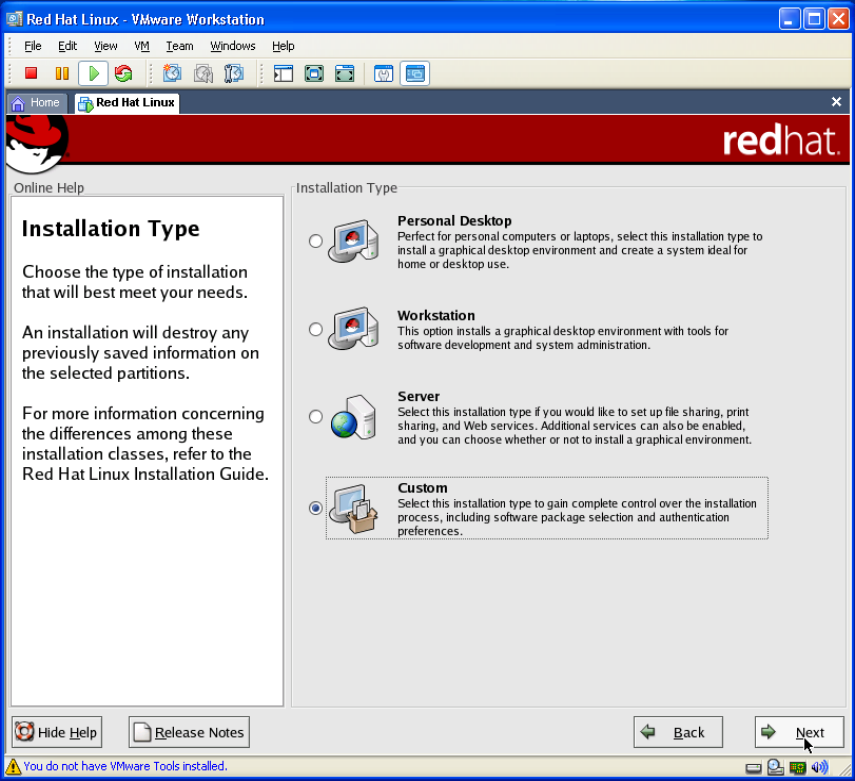Select the Custom installation radio button
Viewport: 855px width, 781px height.
[x=316, y=508]
